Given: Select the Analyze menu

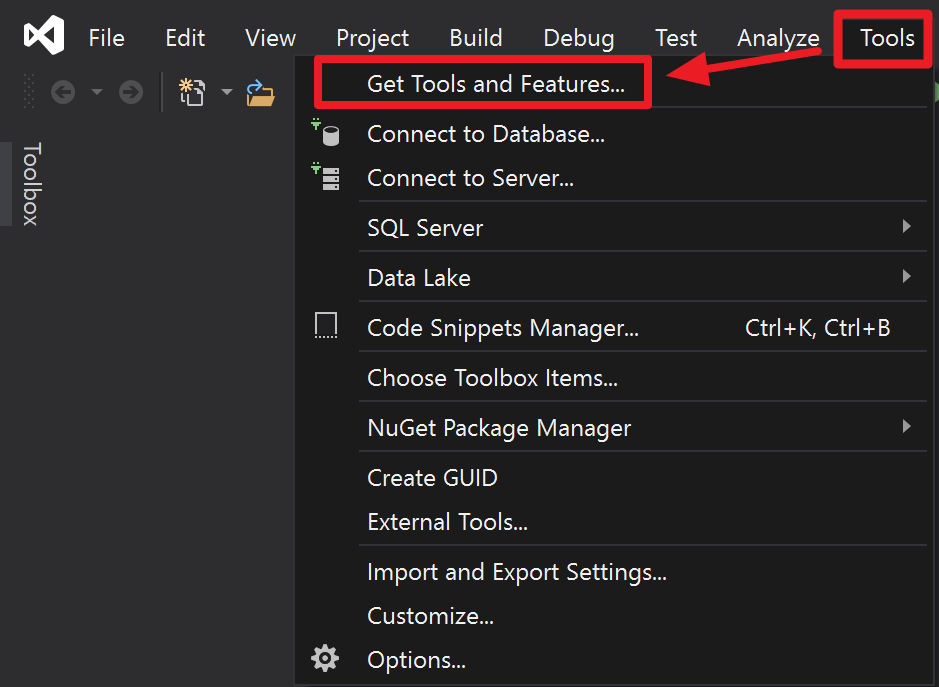Looking at the screenshot, I should (x=778, y=38).
